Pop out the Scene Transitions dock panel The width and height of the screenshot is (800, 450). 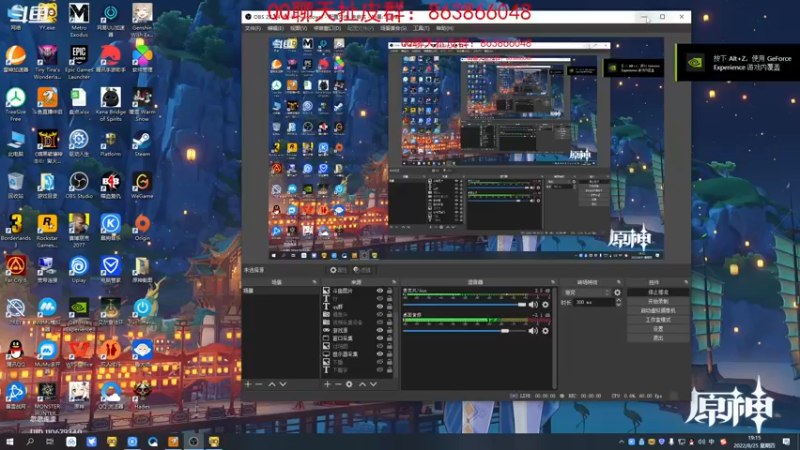coord(619,282)
